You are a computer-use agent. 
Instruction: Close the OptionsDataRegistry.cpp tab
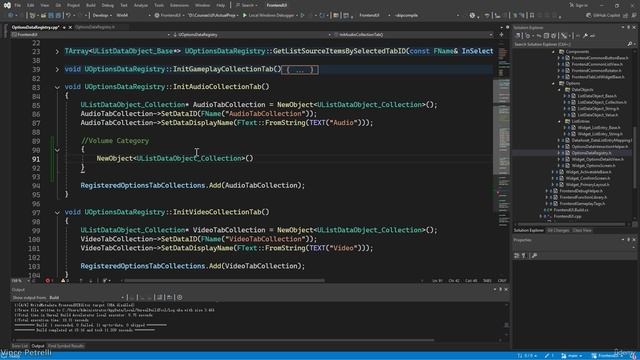(x=70, y=27)
